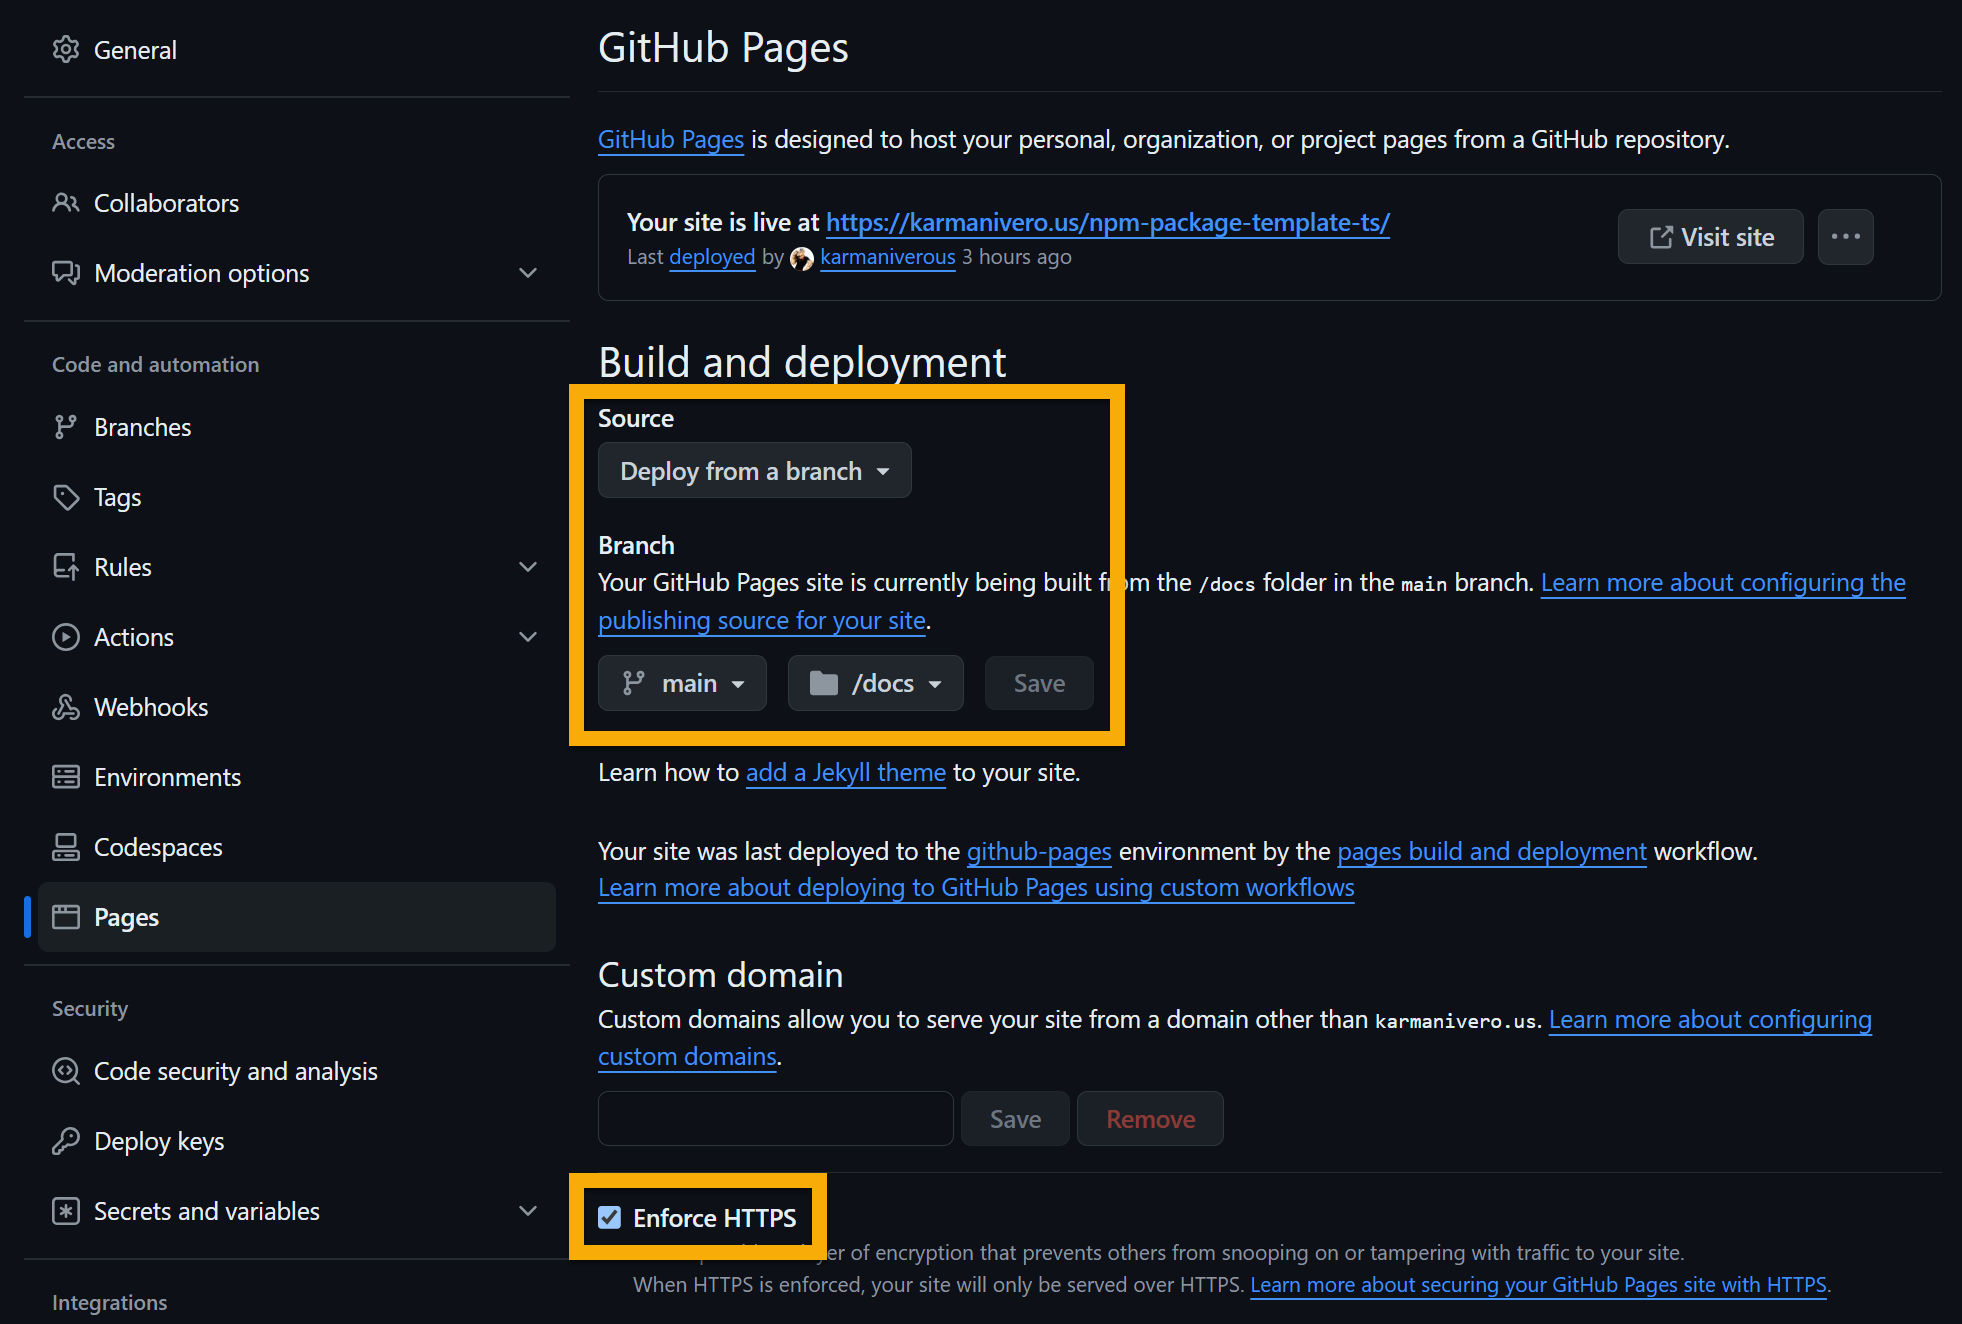Select the Pages menu item
The height and width of the screenshot is (1324, 1962).
[x=296, y=917]
